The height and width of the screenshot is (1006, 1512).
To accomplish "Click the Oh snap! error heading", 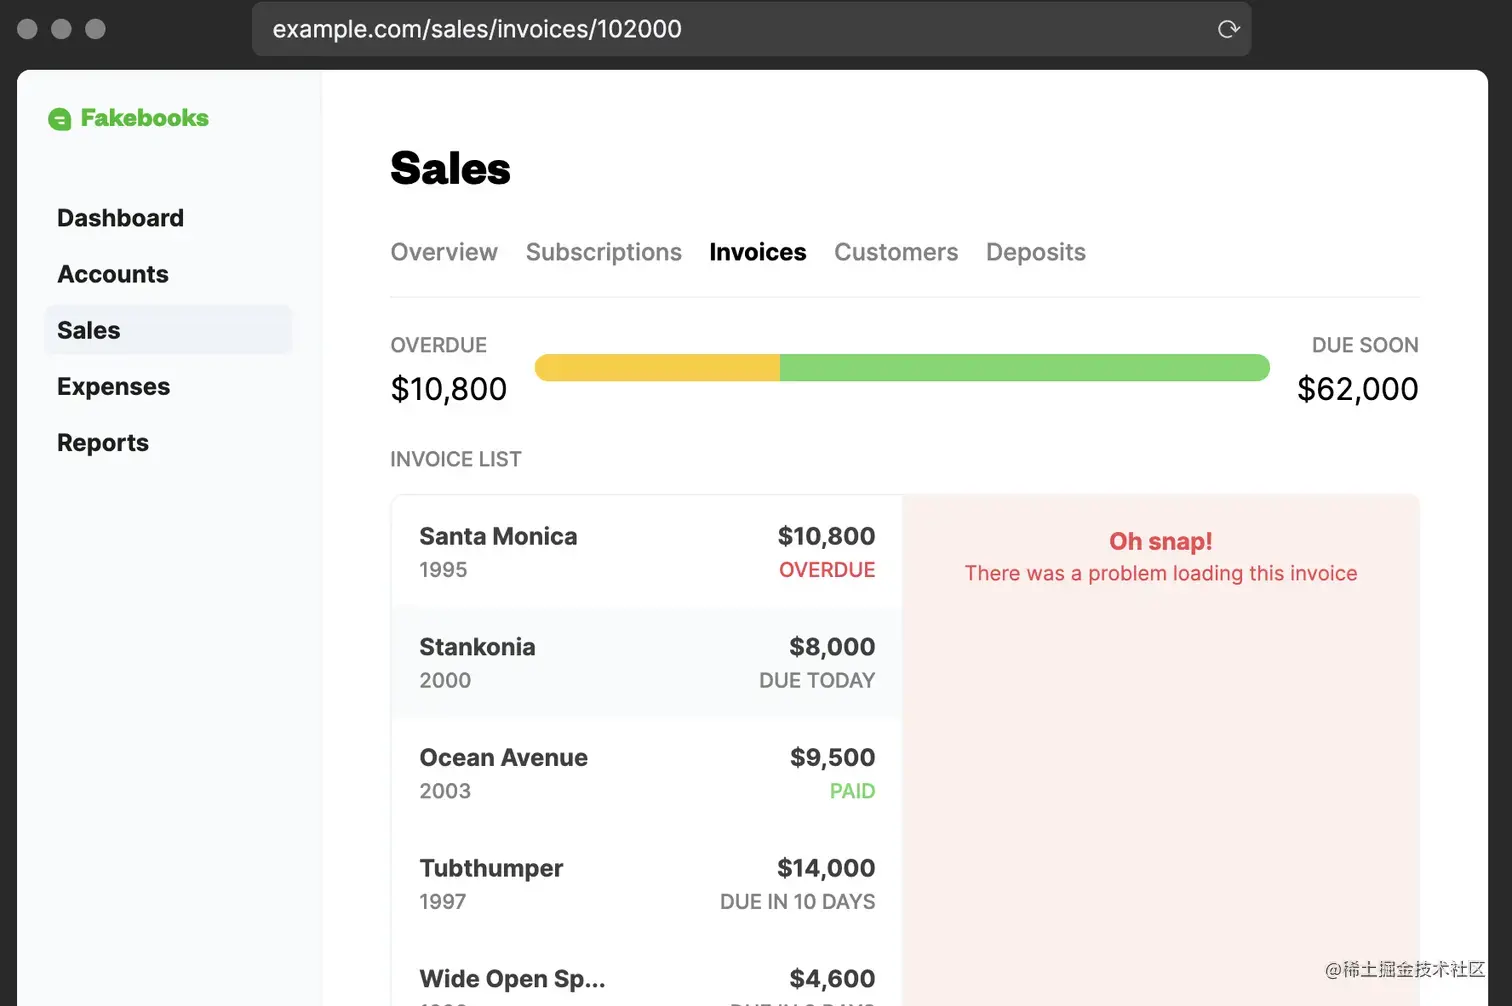I will click(1161, 542).
